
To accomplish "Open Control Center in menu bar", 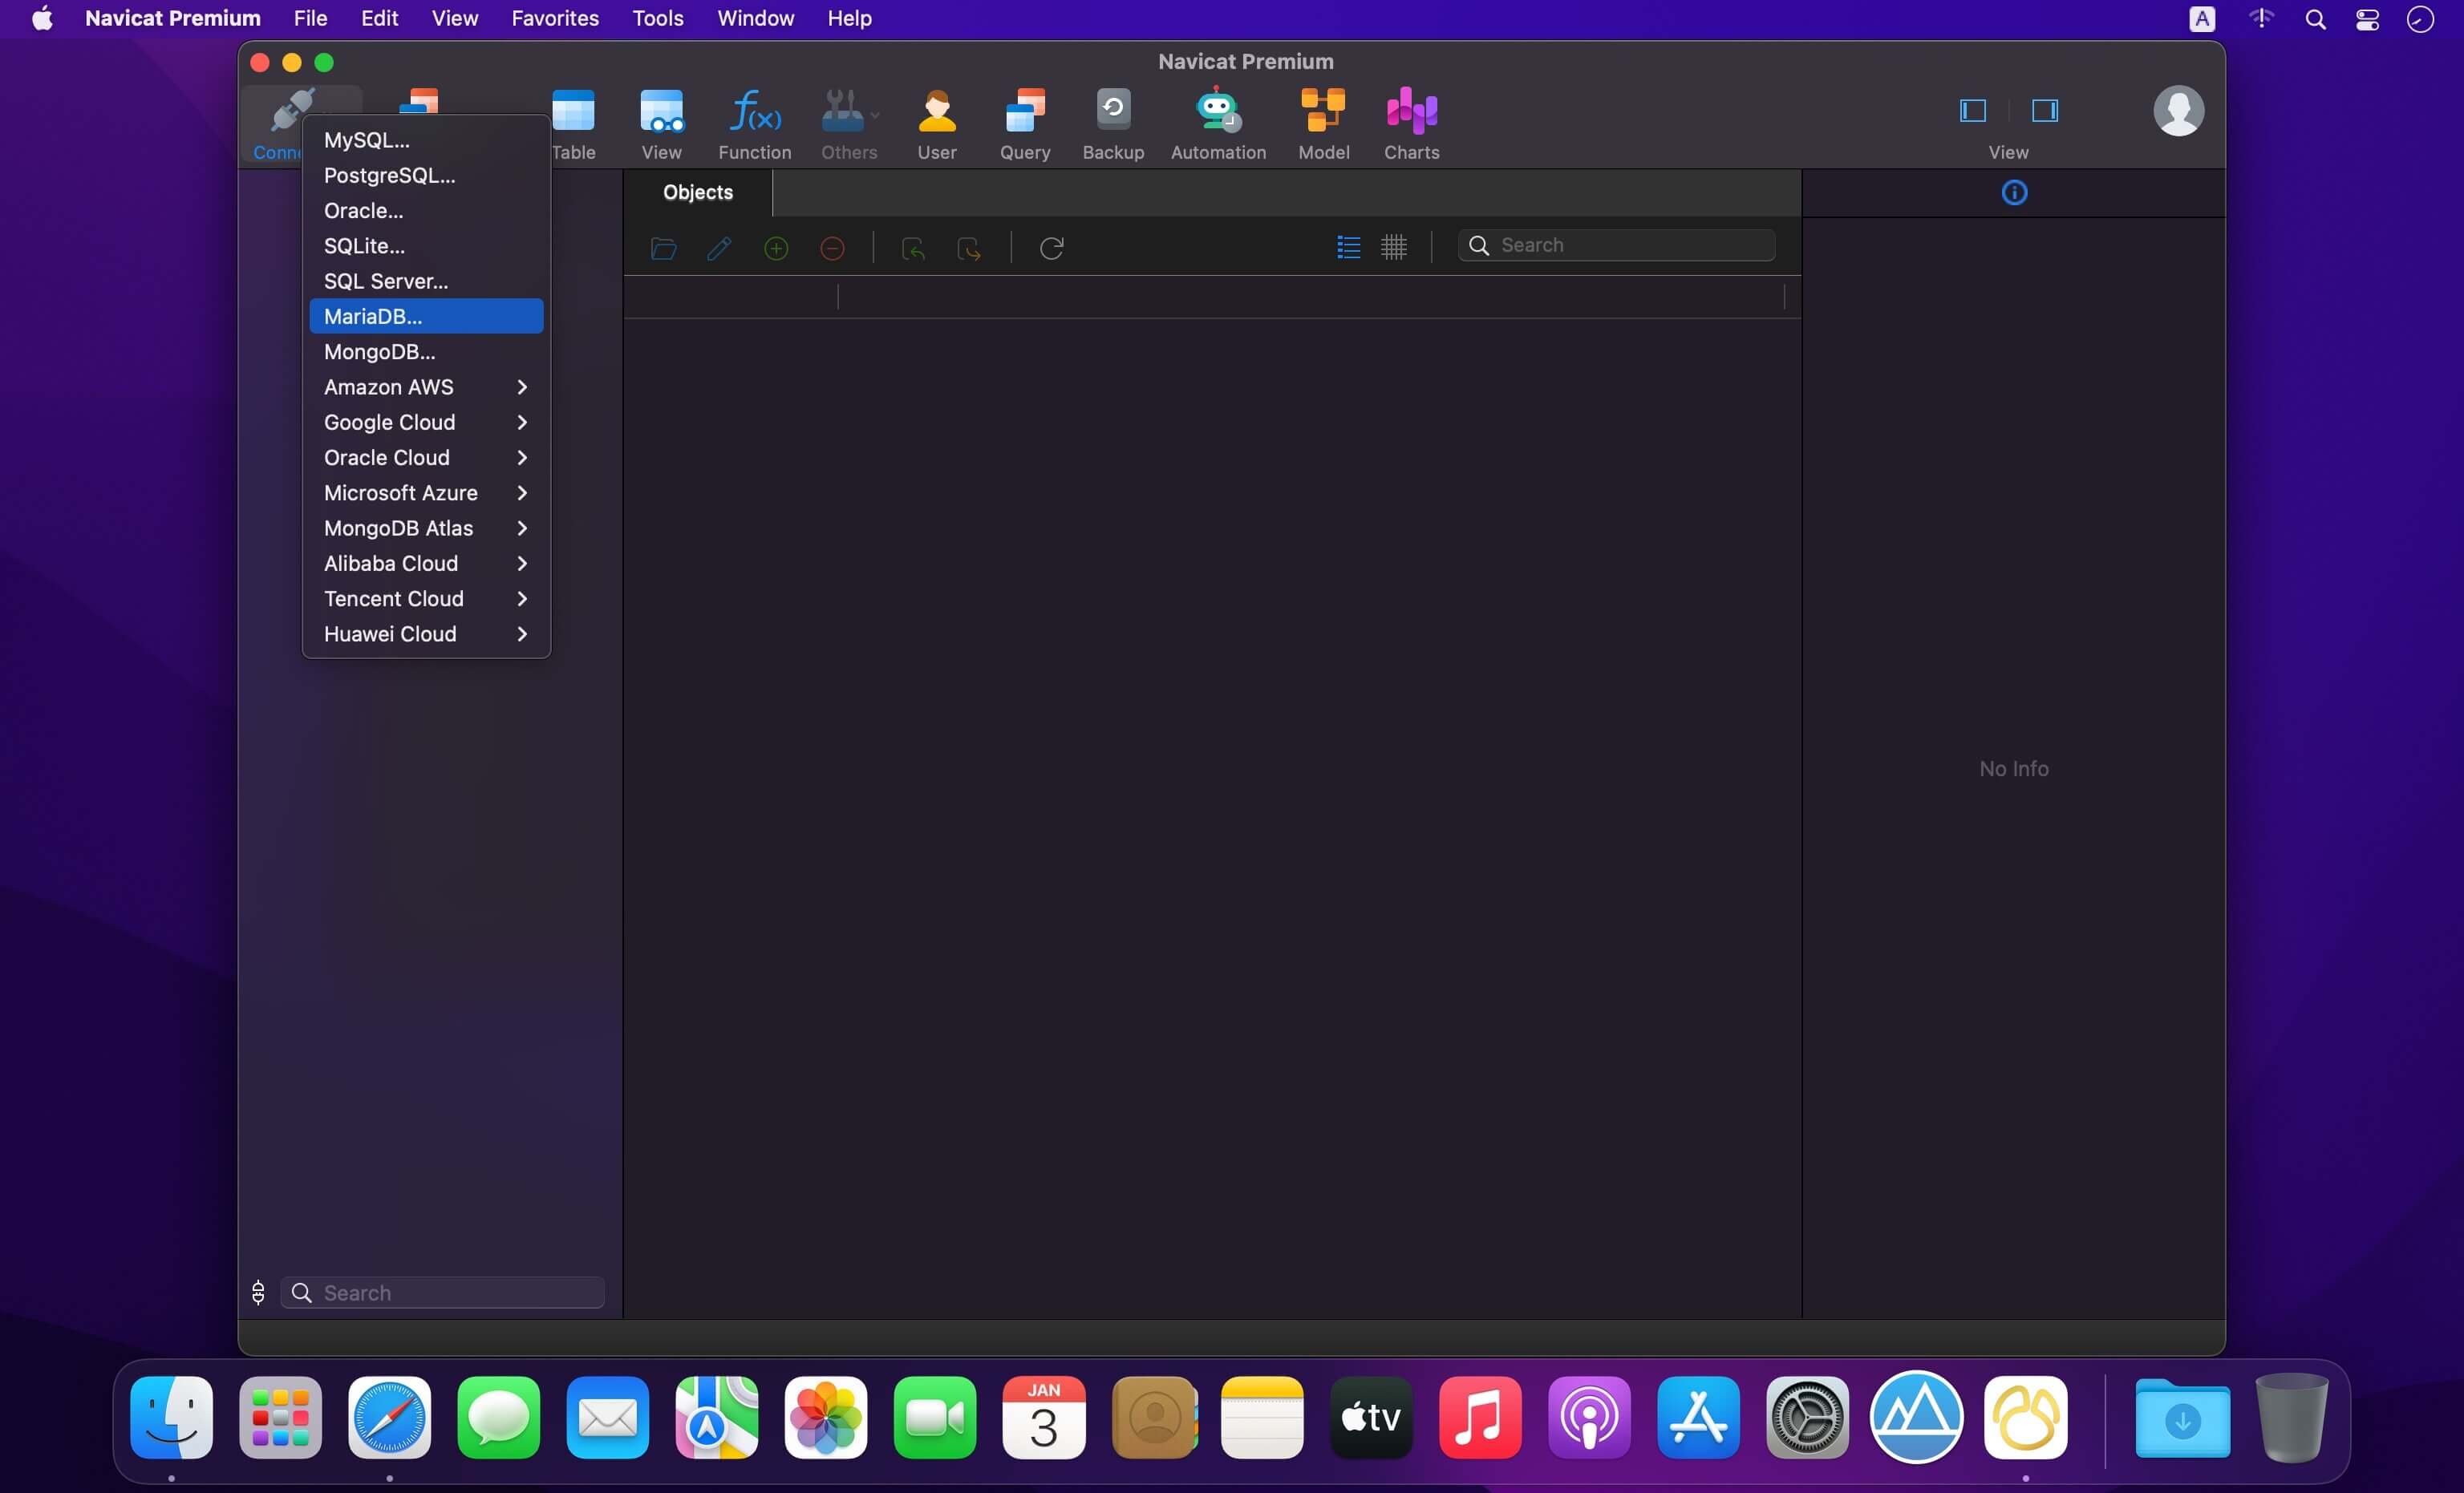I will click(x=2366, y=19).
